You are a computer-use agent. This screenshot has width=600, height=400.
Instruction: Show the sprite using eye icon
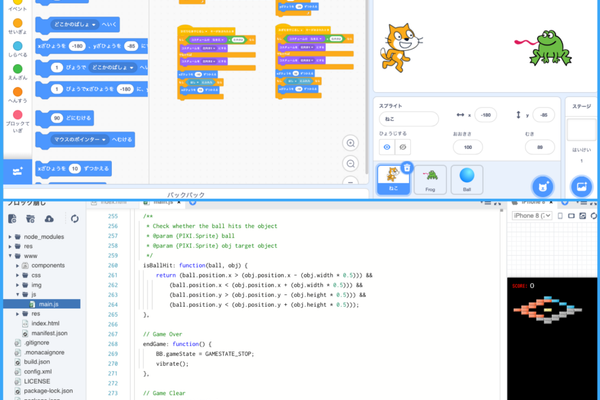click(x=387, y=147)
